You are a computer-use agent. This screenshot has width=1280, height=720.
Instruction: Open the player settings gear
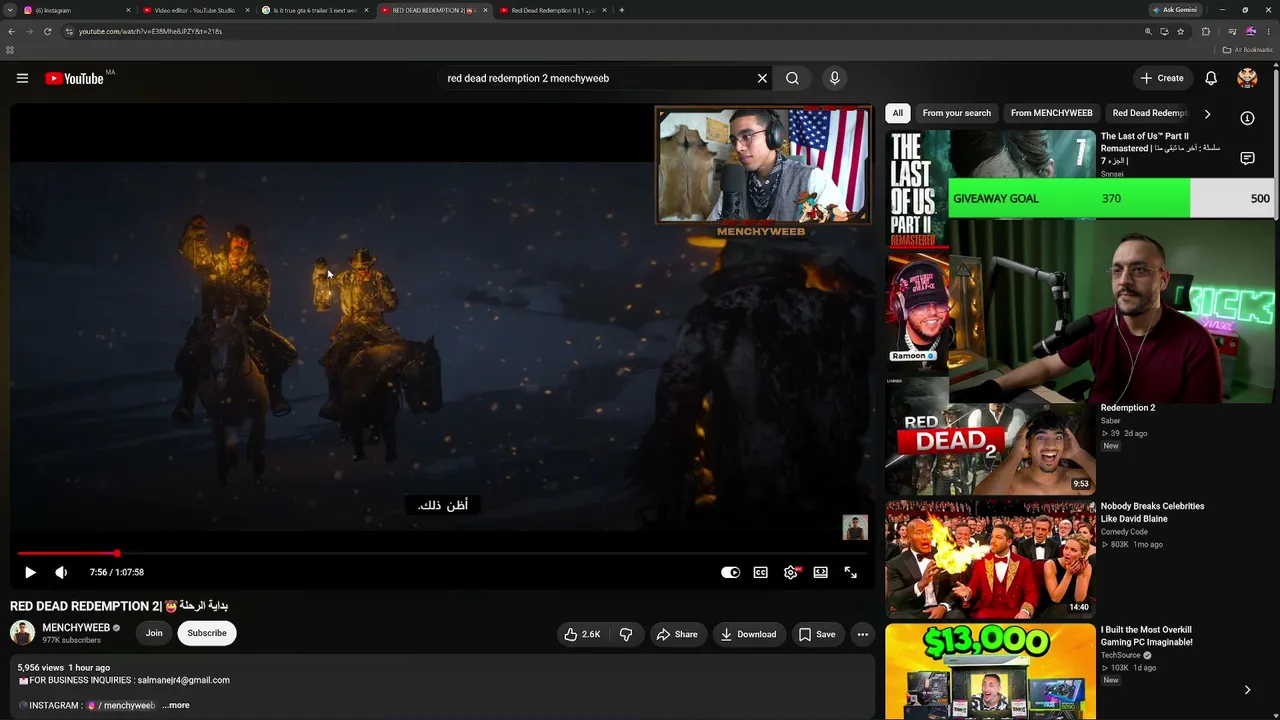coord(791,572)
